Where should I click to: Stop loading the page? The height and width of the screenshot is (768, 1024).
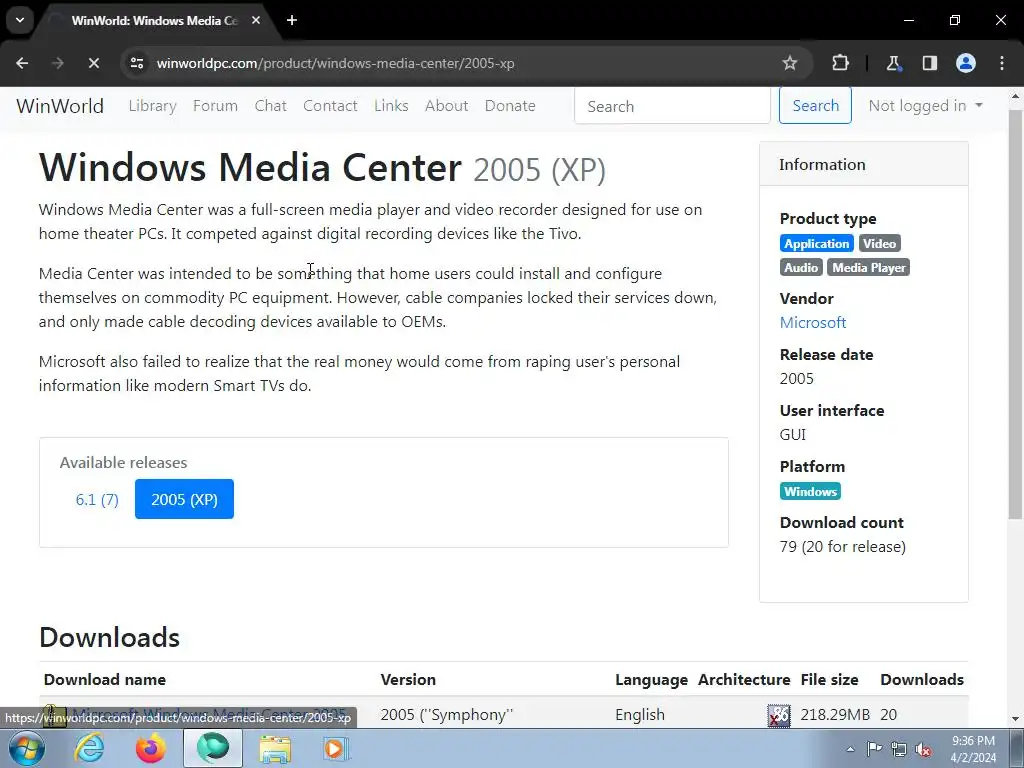[x=93, y=63]
